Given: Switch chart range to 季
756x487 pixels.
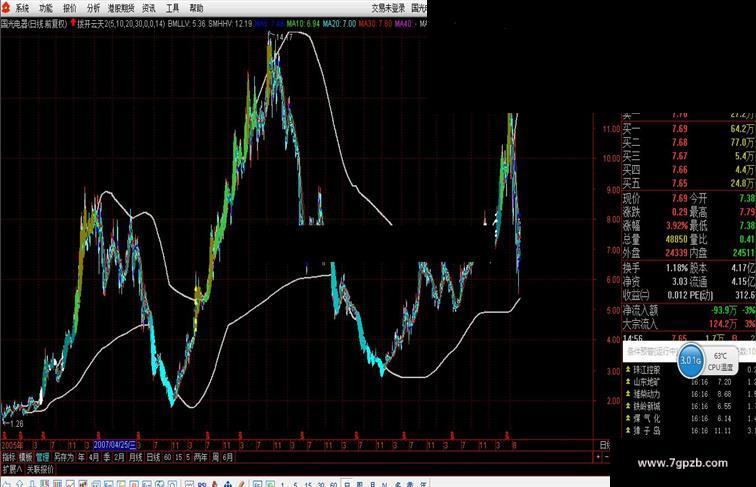Looking at the screenshot, I should [x=107, y=457].
